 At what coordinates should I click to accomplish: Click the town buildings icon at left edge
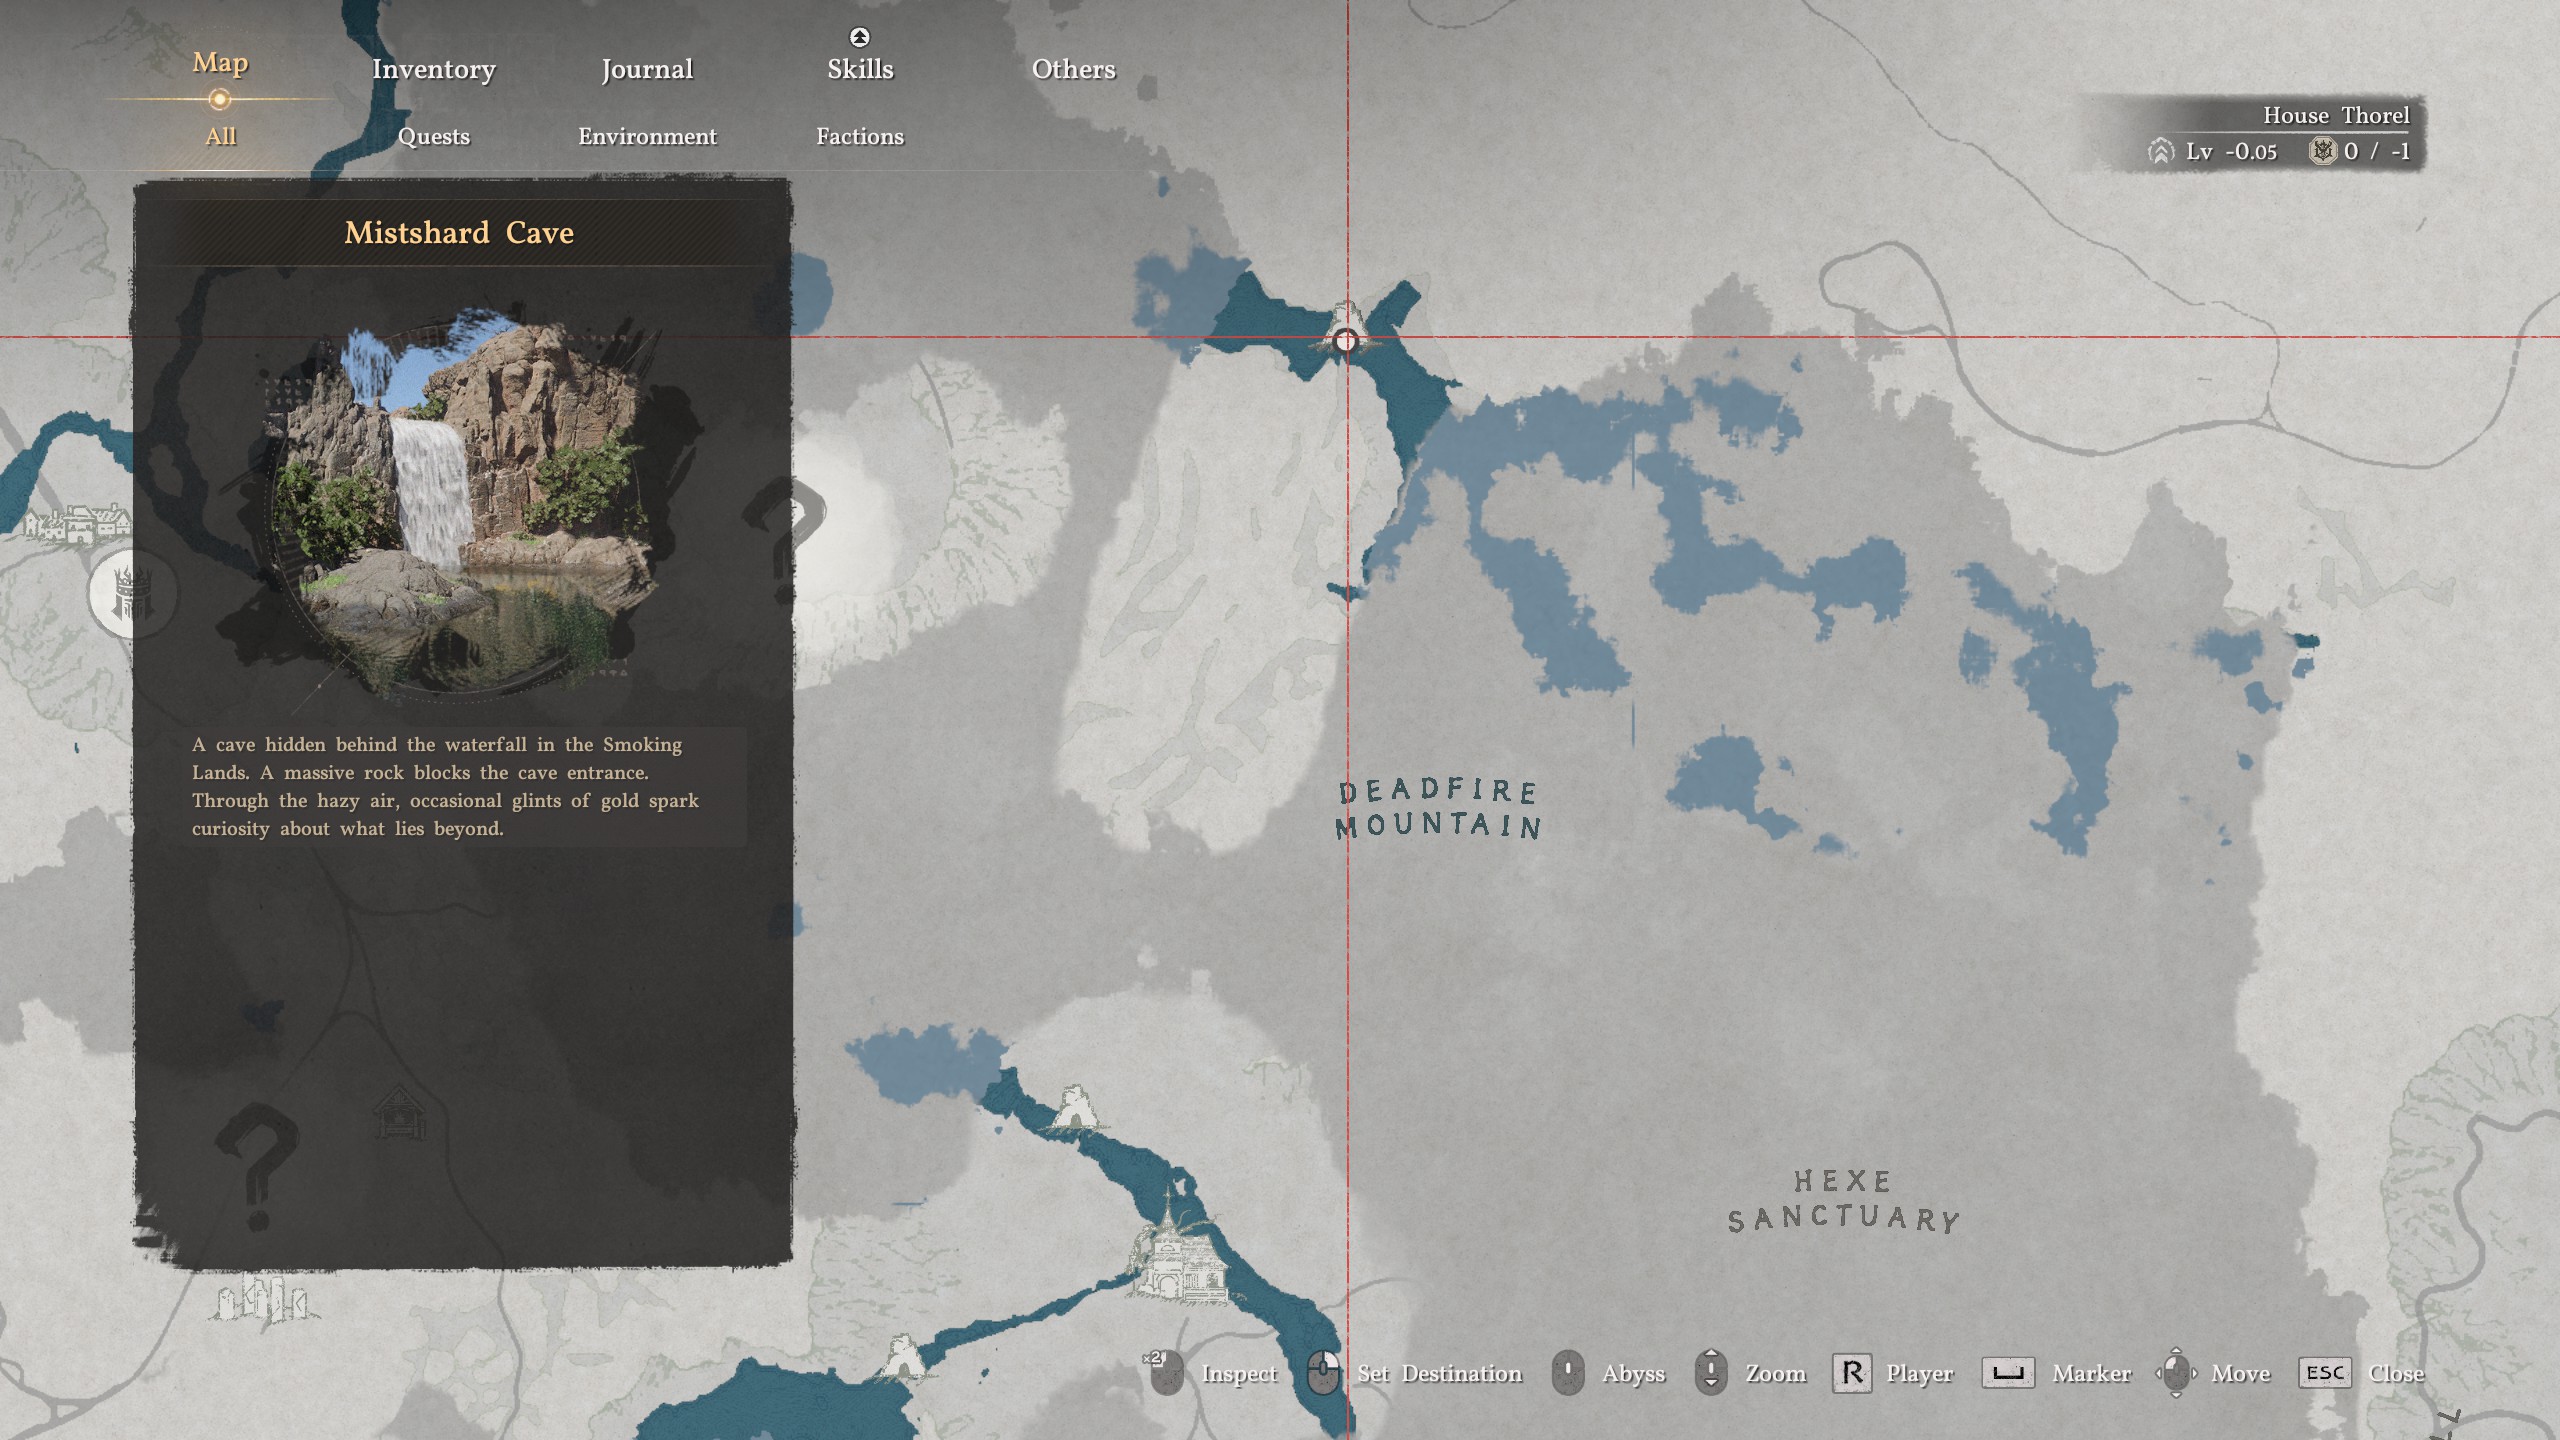pyautogui.click(x=78, y=524)
